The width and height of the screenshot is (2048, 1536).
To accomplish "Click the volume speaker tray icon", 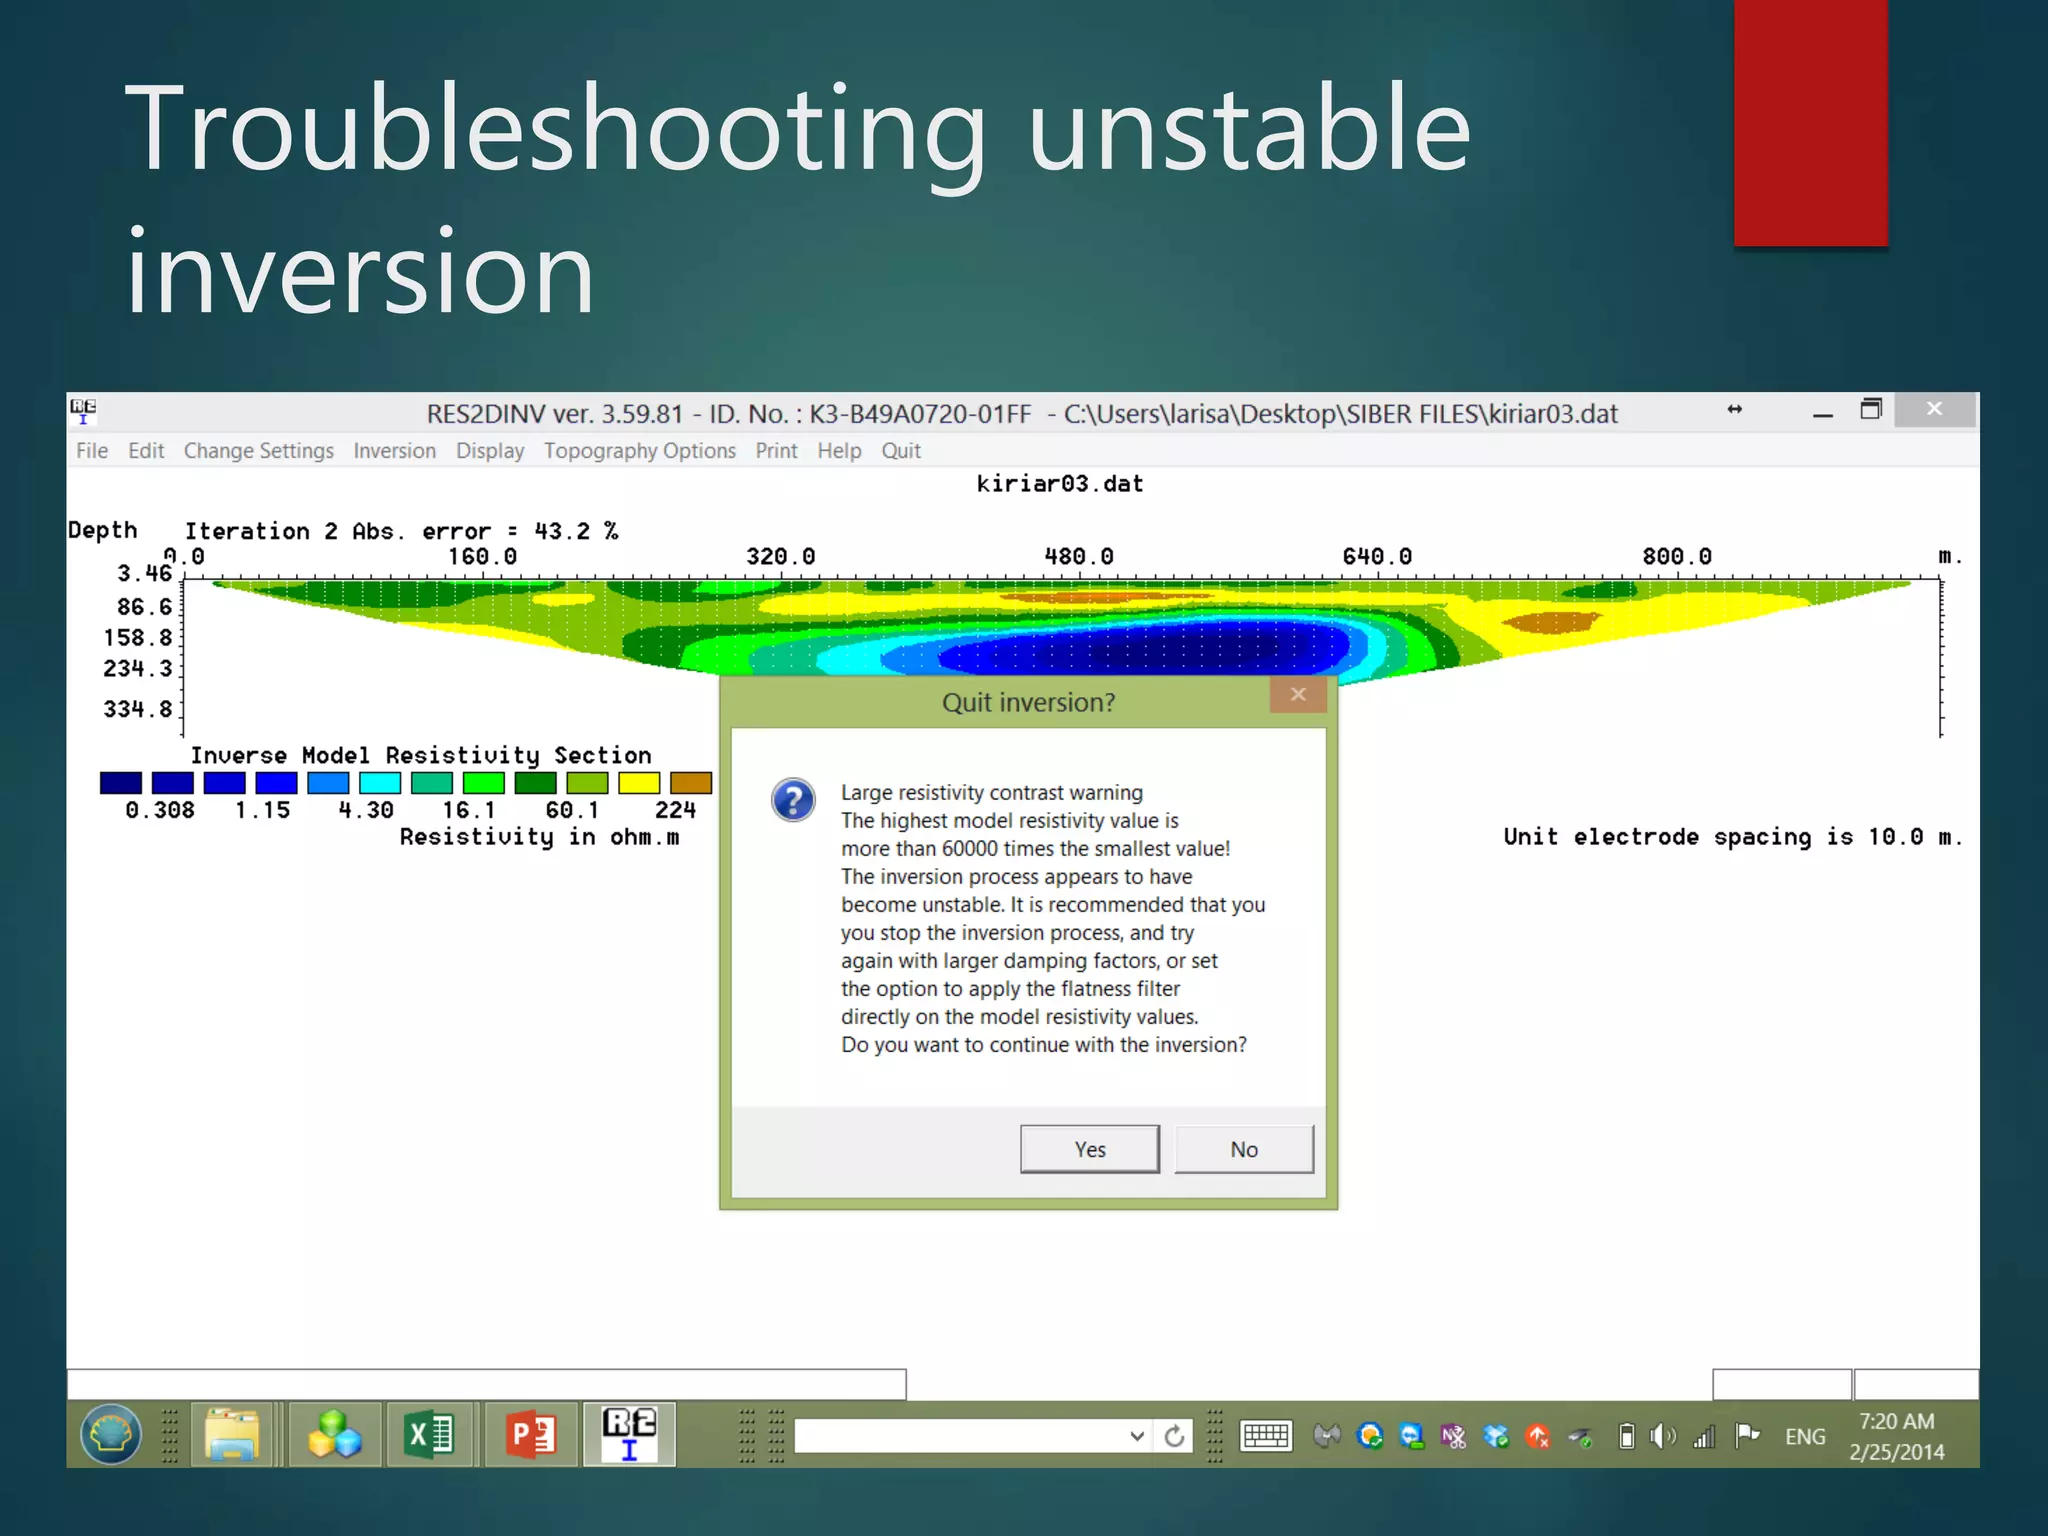I will tap(1663, 1437).
